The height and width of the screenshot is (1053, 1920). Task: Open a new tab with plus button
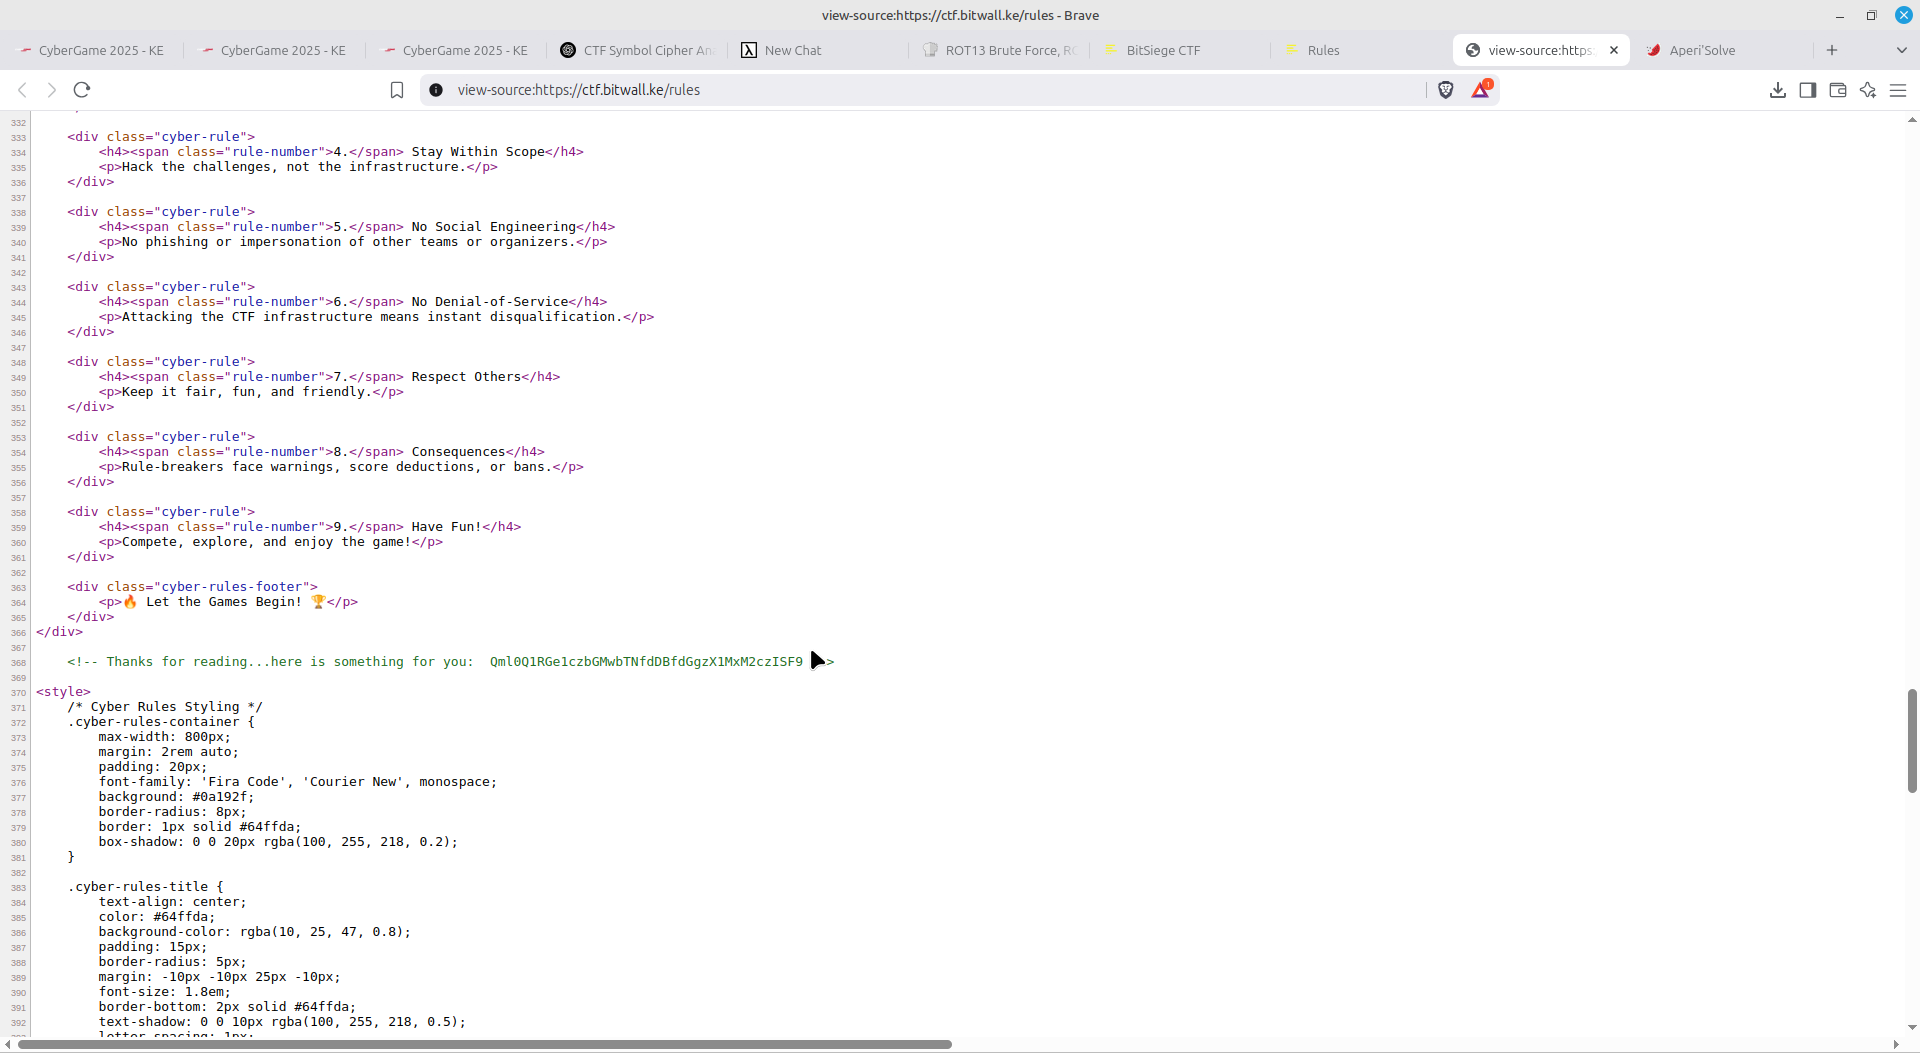coord(1832,50)
